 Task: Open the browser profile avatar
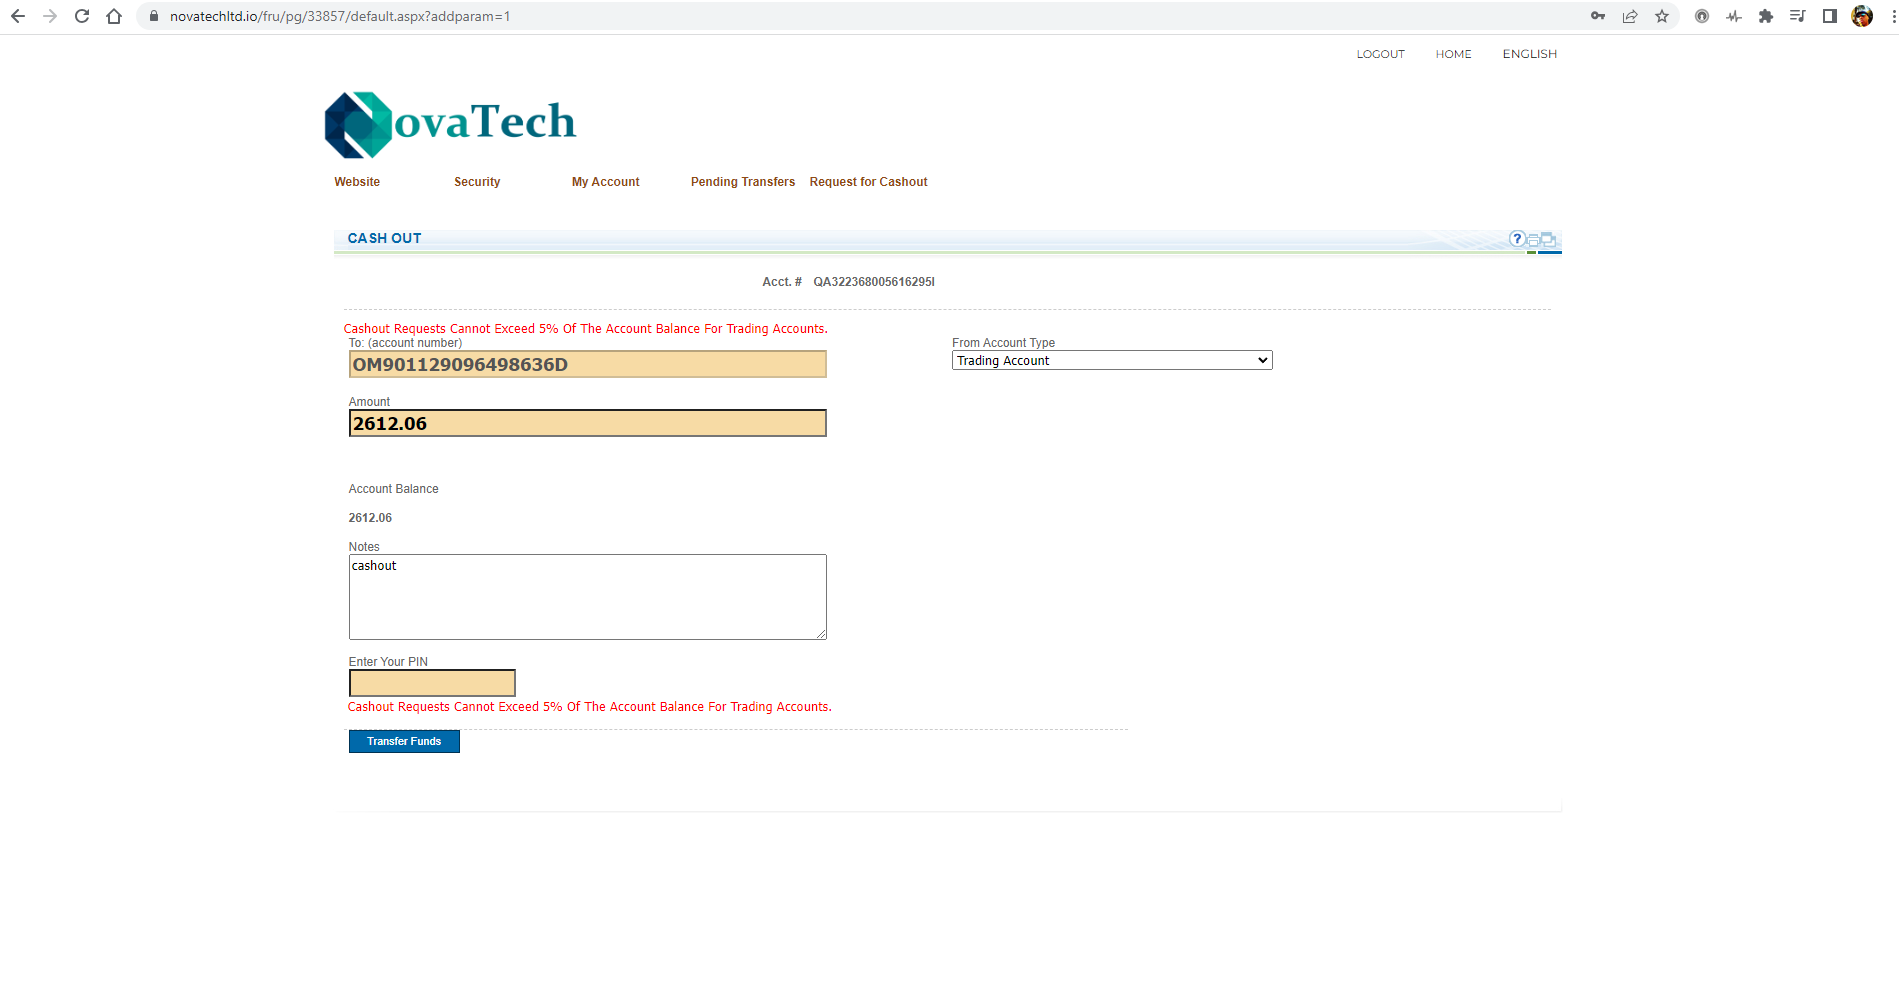[x=1862, y=16]
